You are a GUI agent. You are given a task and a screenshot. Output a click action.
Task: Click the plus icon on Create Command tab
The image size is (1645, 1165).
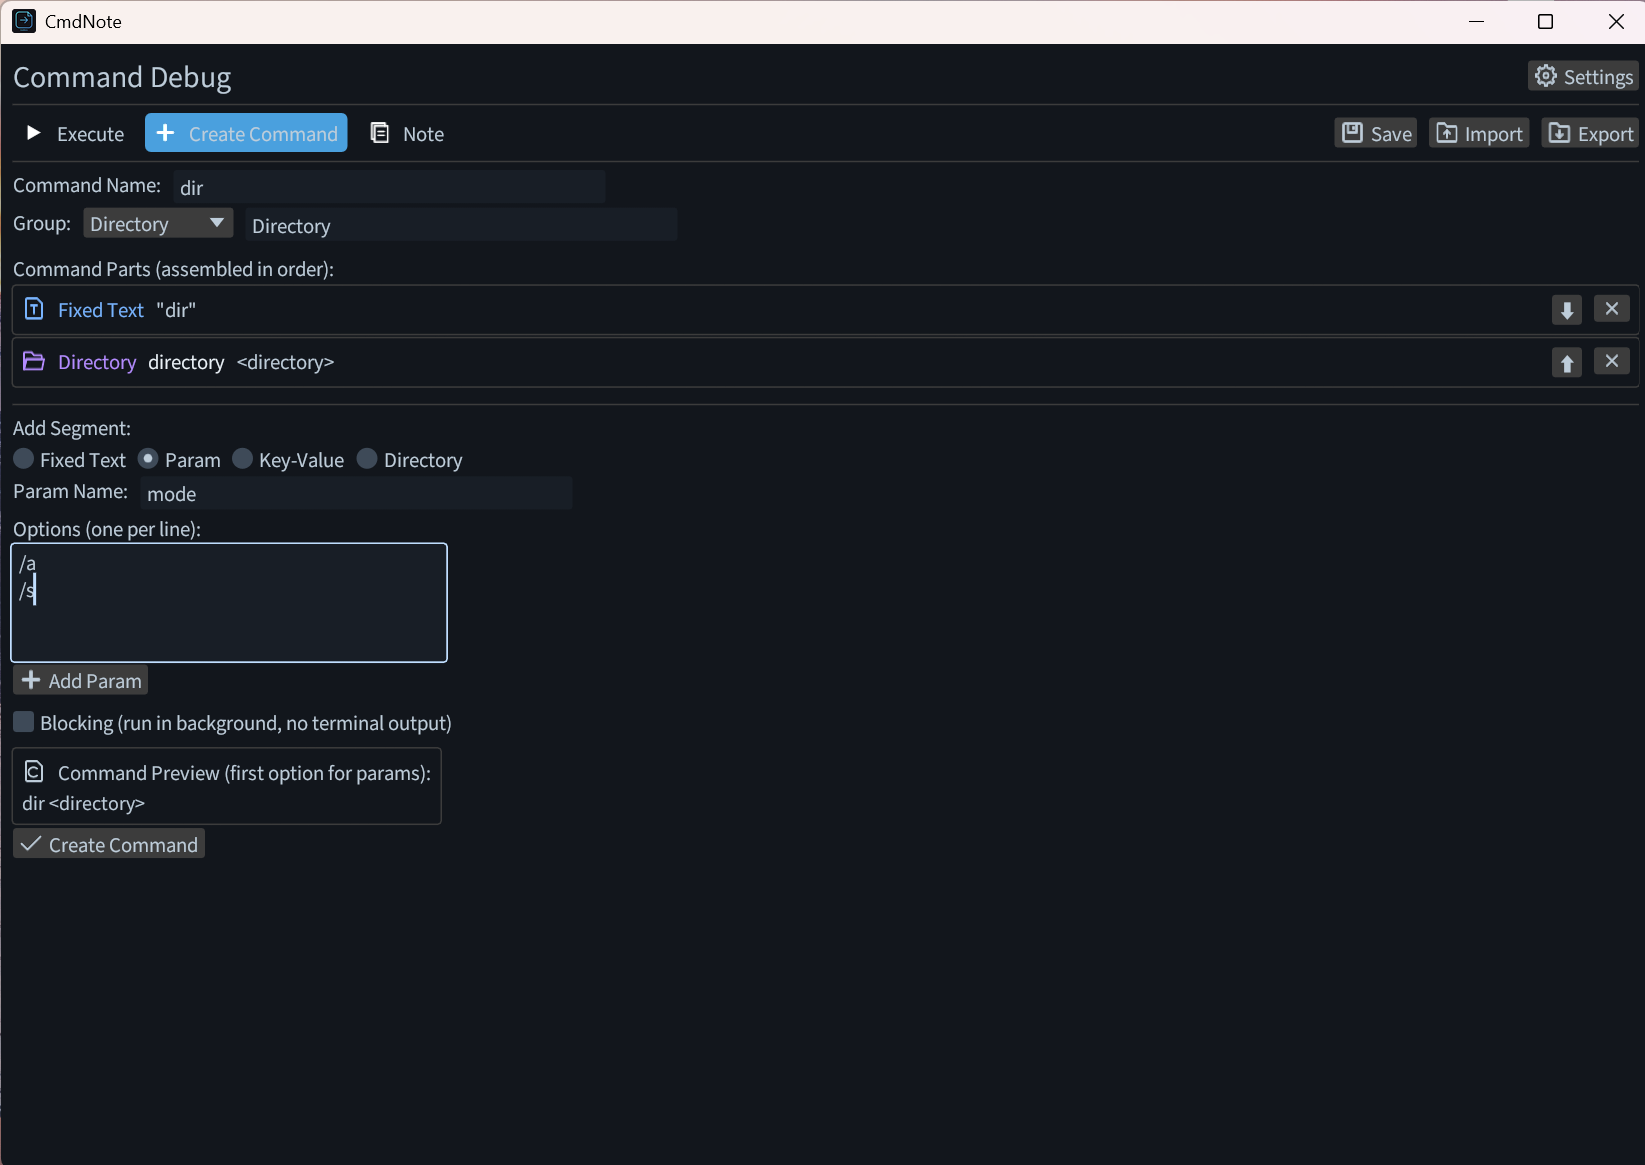(x=166, y=133)
